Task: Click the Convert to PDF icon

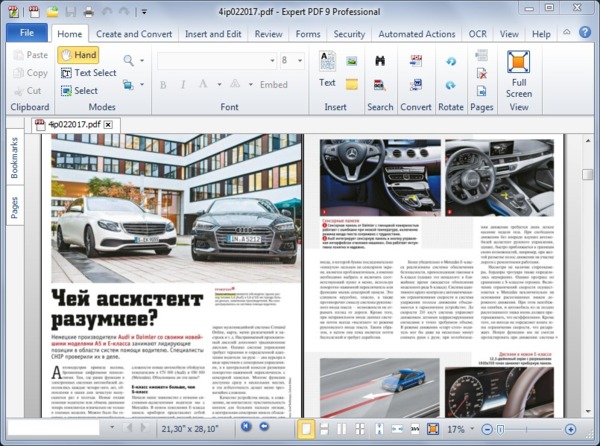Action: 416,60
